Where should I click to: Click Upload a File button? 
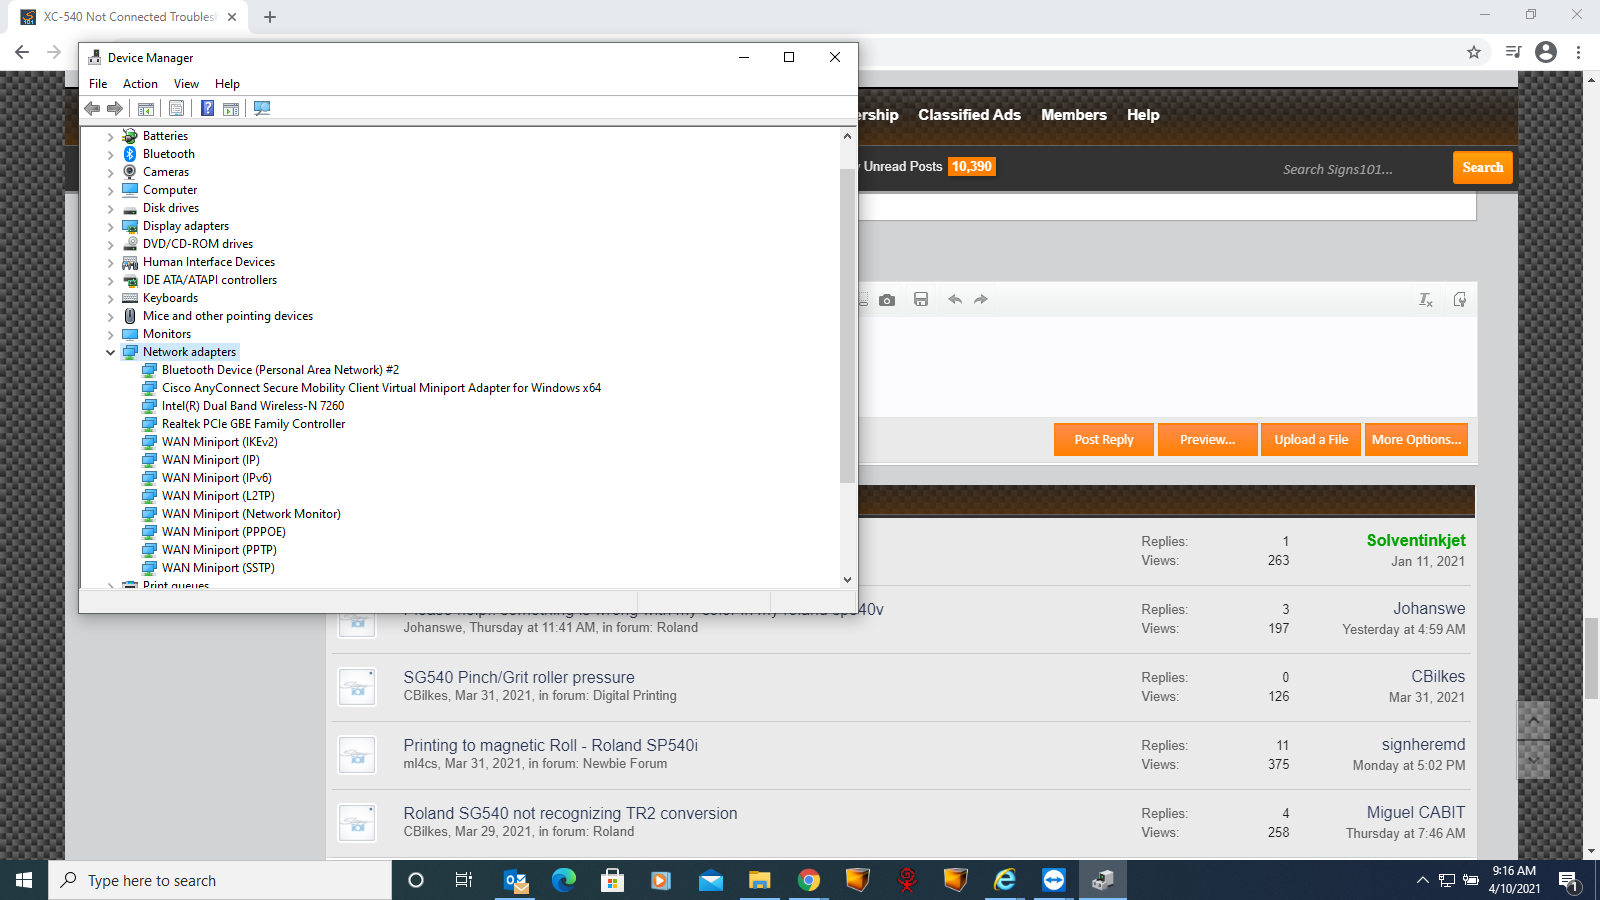[1311, 440]
